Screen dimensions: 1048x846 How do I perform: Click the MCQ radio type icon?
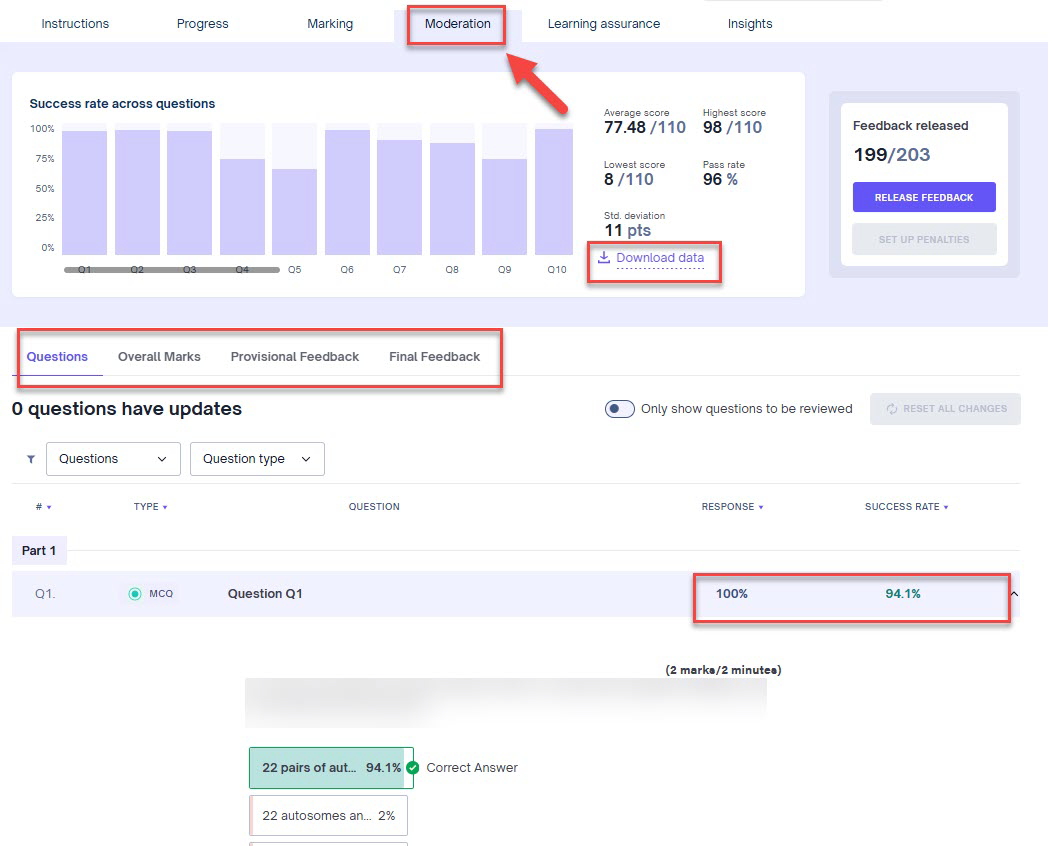point(135,594)
